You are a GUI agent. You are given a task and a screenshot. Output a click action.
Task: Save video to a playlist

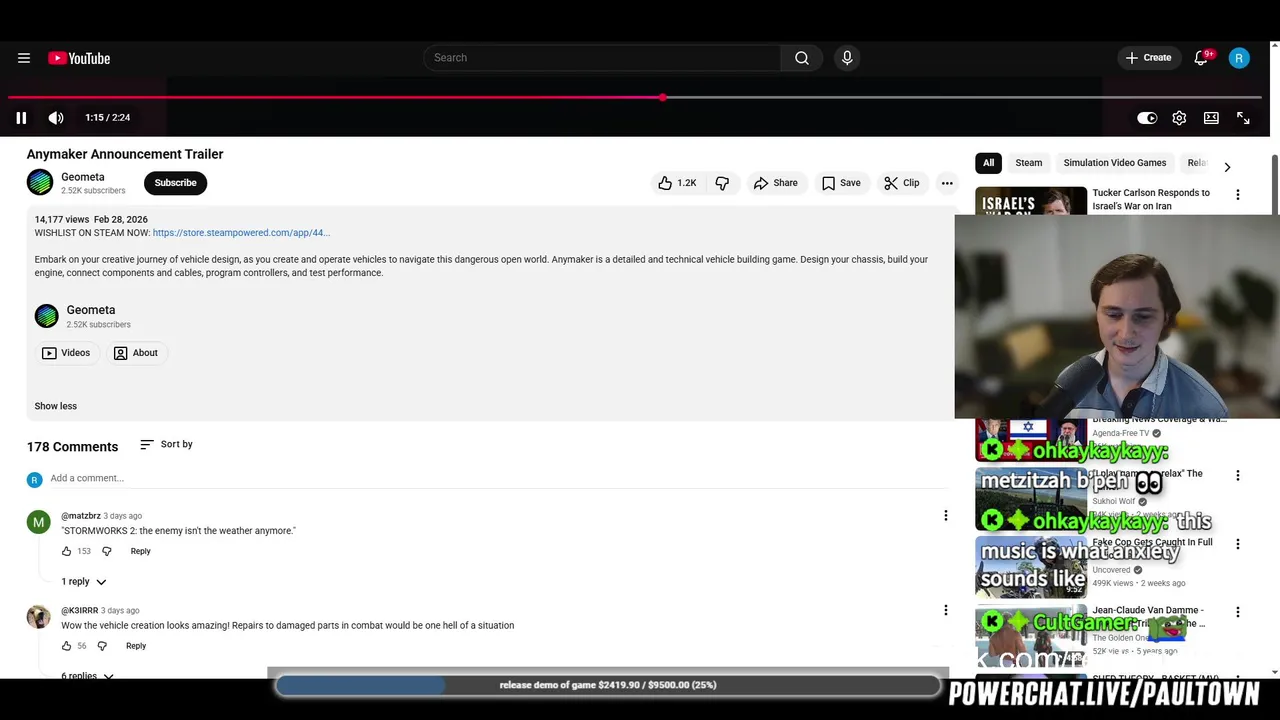(x=841, y=183)
